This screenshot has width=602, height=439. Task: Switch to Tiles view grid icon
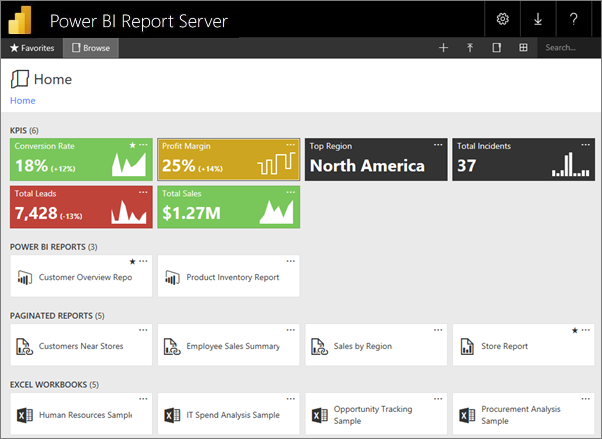523,47
